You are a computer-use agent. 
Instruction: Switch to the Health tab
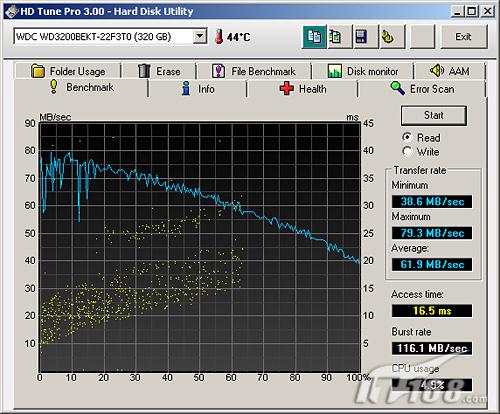tap(303, 89)
